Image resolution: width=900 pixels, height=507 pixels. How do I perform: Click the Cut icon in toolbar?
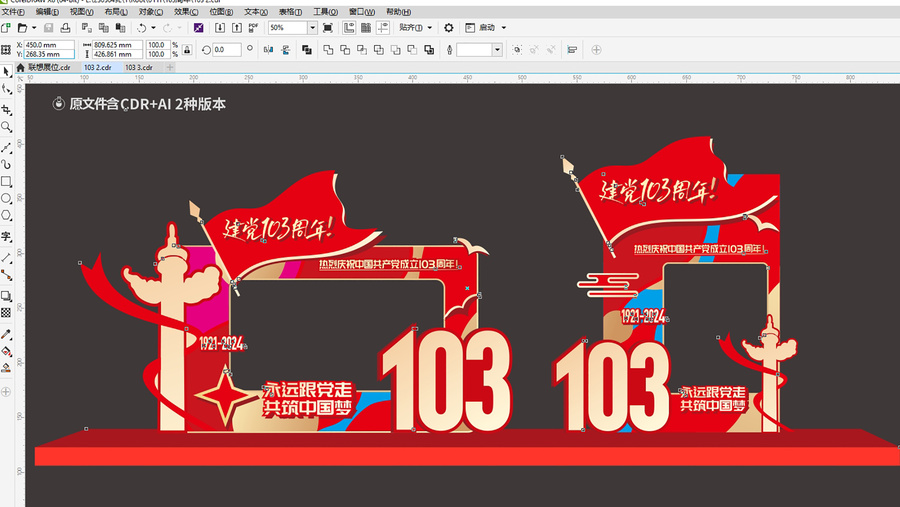(x=86, y=28)
